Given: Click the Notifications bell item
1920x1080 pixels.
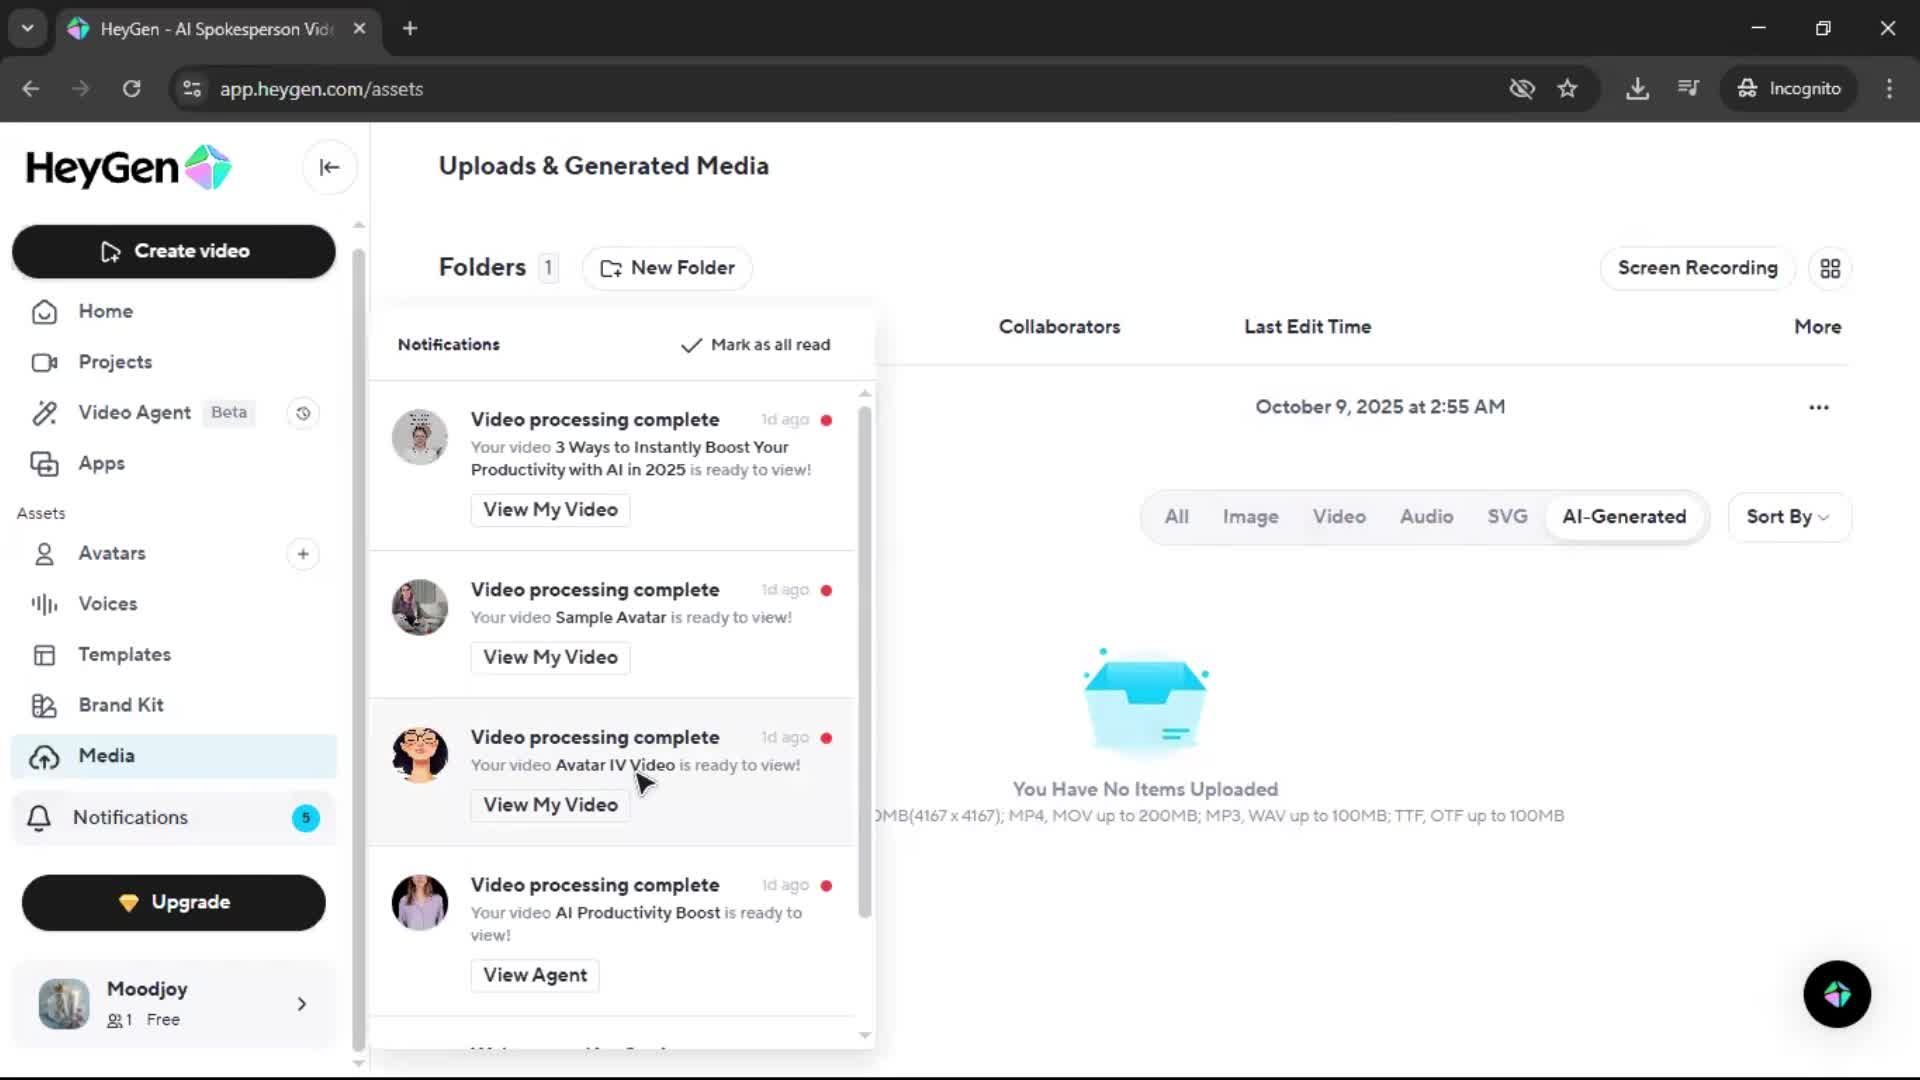Looking at the screenshot, I should (130, 818).
